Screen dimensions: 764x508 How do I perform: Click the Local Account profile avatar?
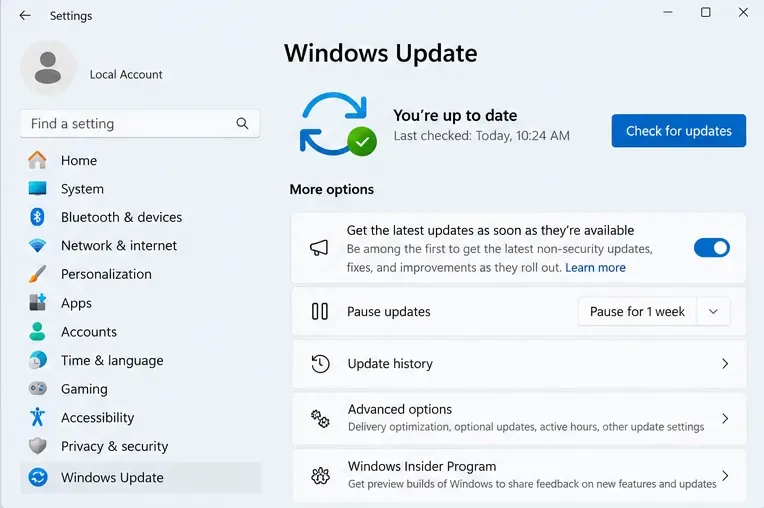pos(48,68)
